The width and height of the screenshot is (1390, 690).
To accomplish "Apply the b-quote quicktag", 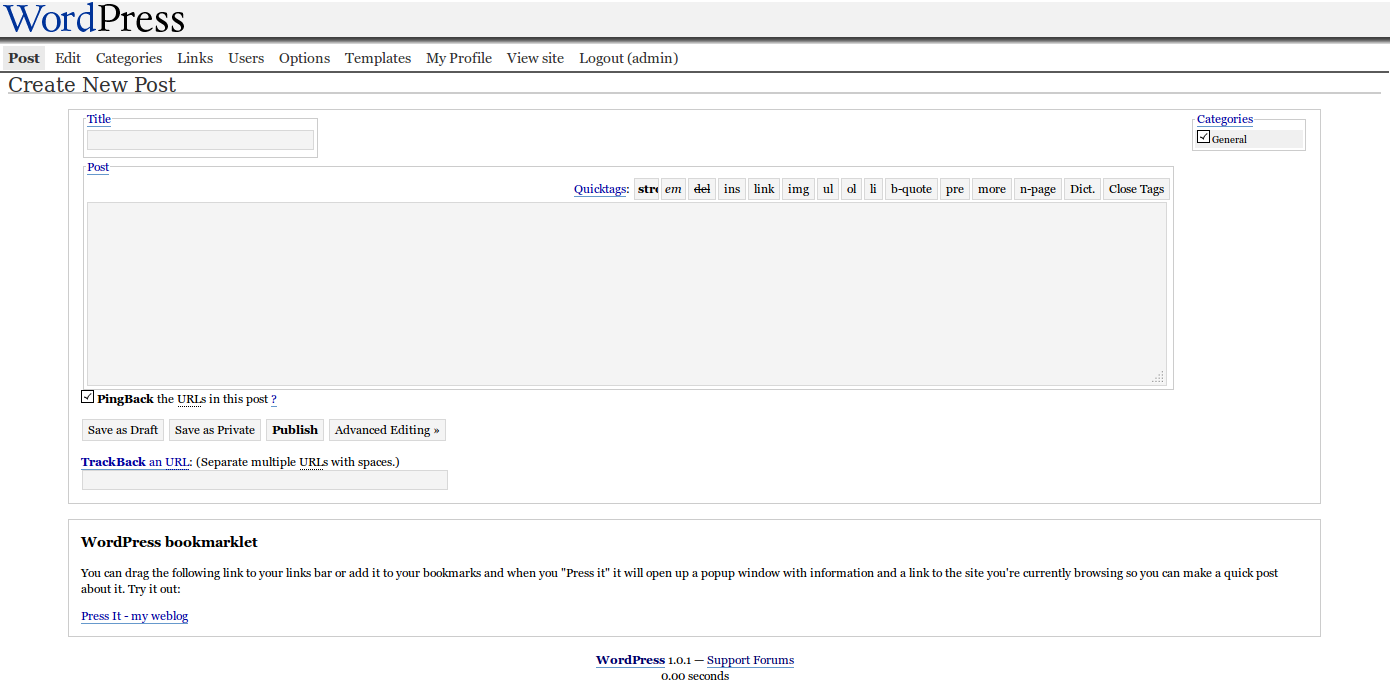I will [x=911, y=189].
